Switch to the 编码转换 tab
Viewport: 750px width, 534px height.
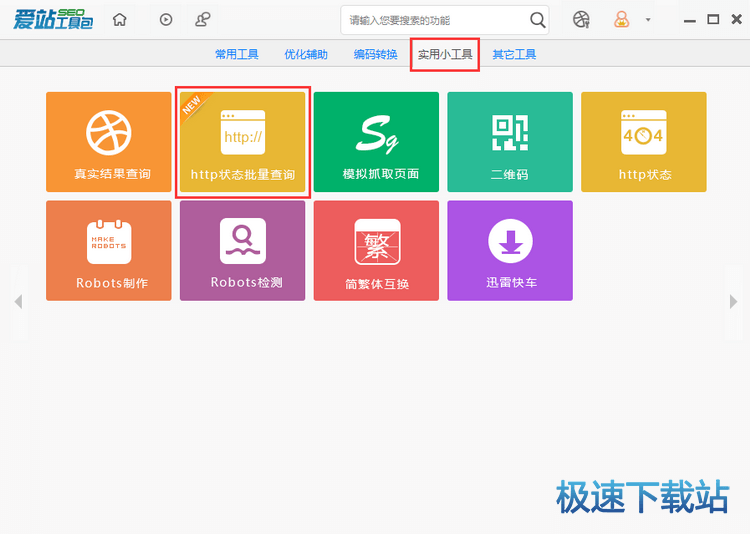click(375, 55)
